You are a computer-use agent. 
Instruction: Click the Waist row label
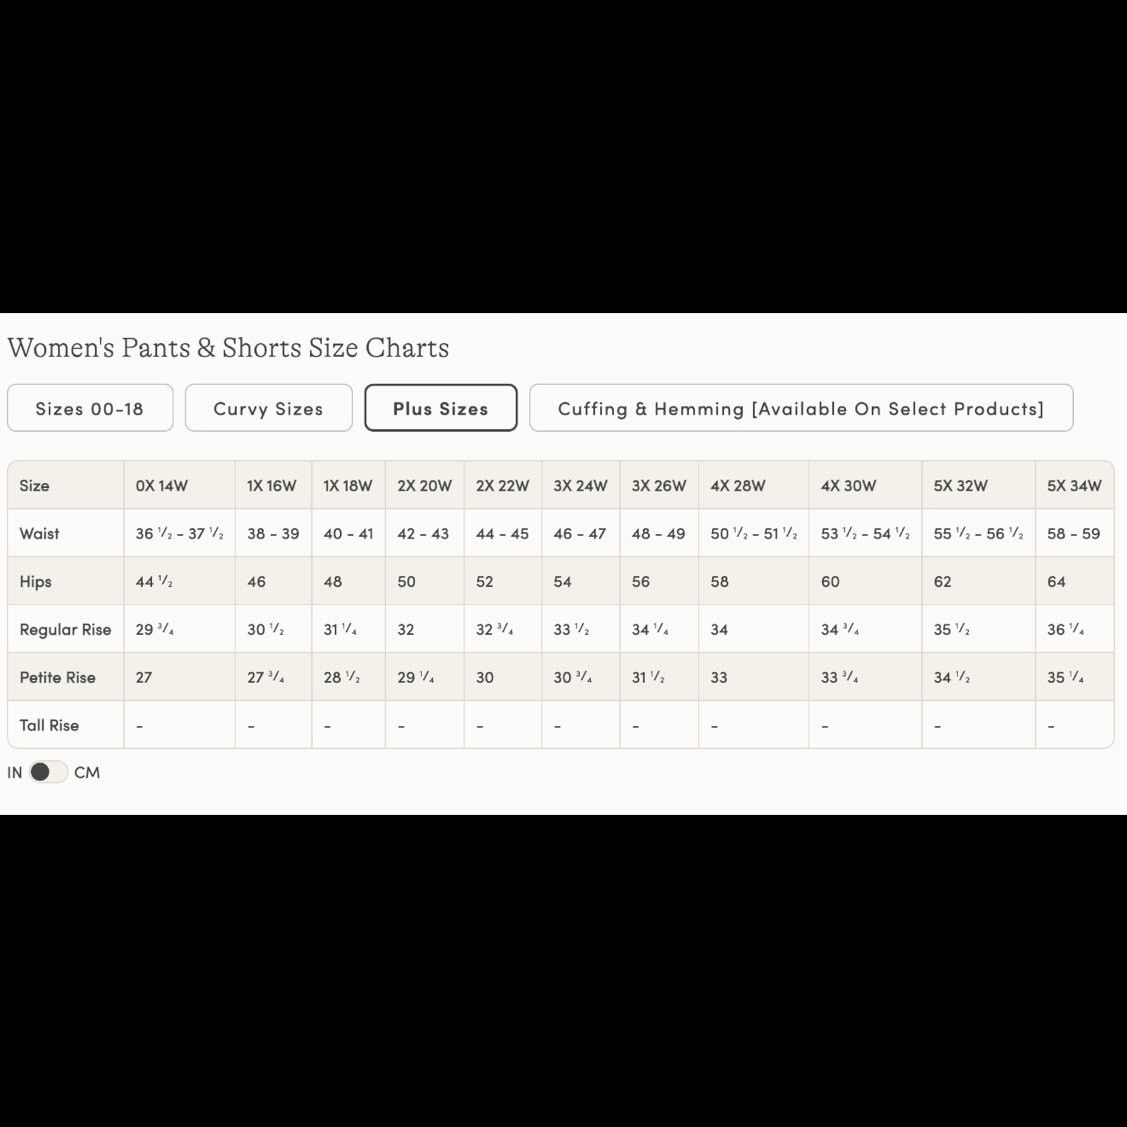point(40,534)
